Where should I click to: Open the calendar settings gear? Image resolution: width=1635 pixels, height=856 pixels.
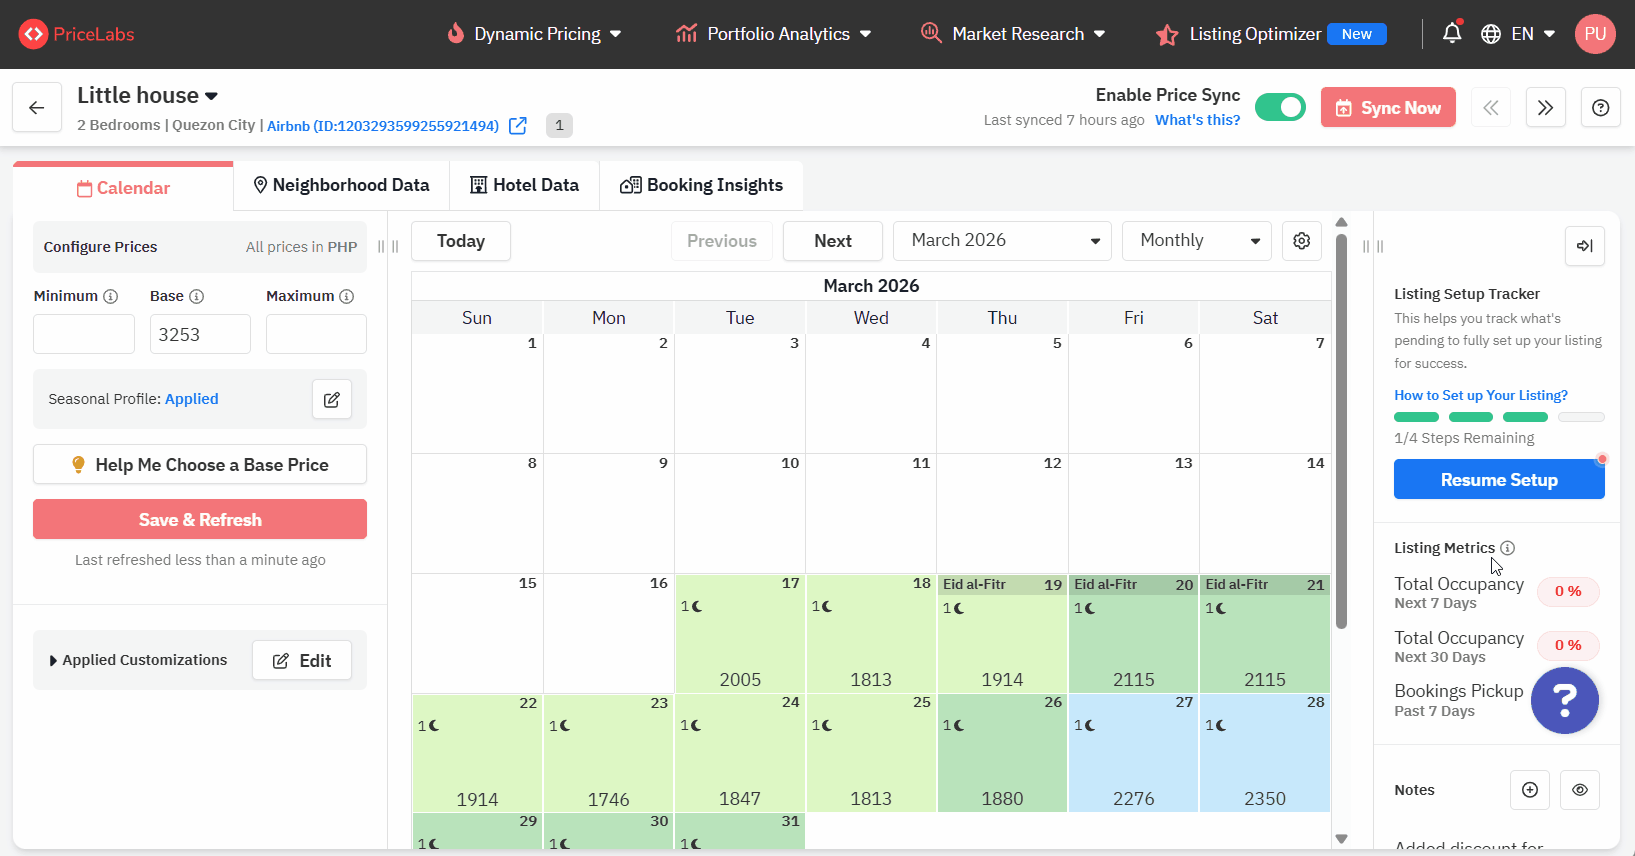[x=1301, y=241]
